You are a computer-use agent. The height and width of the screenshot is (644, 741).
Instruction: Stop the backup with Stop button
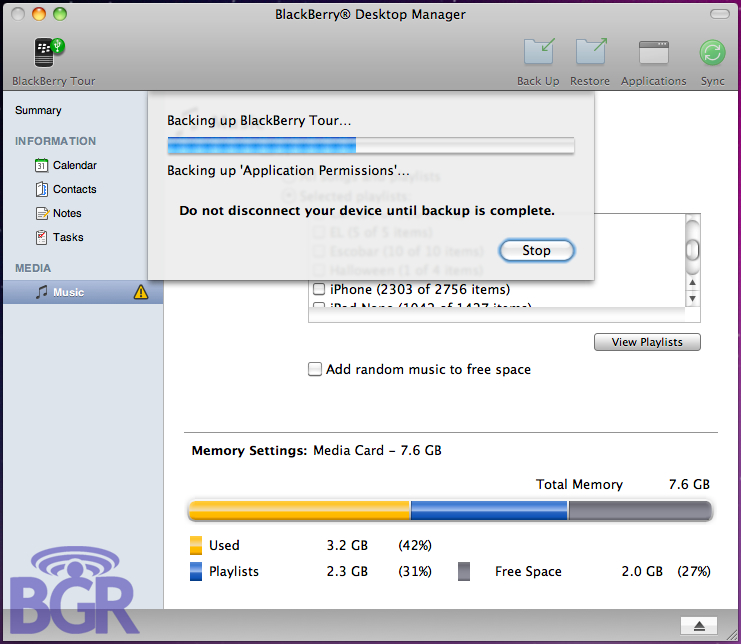click(x=536, y=250)
